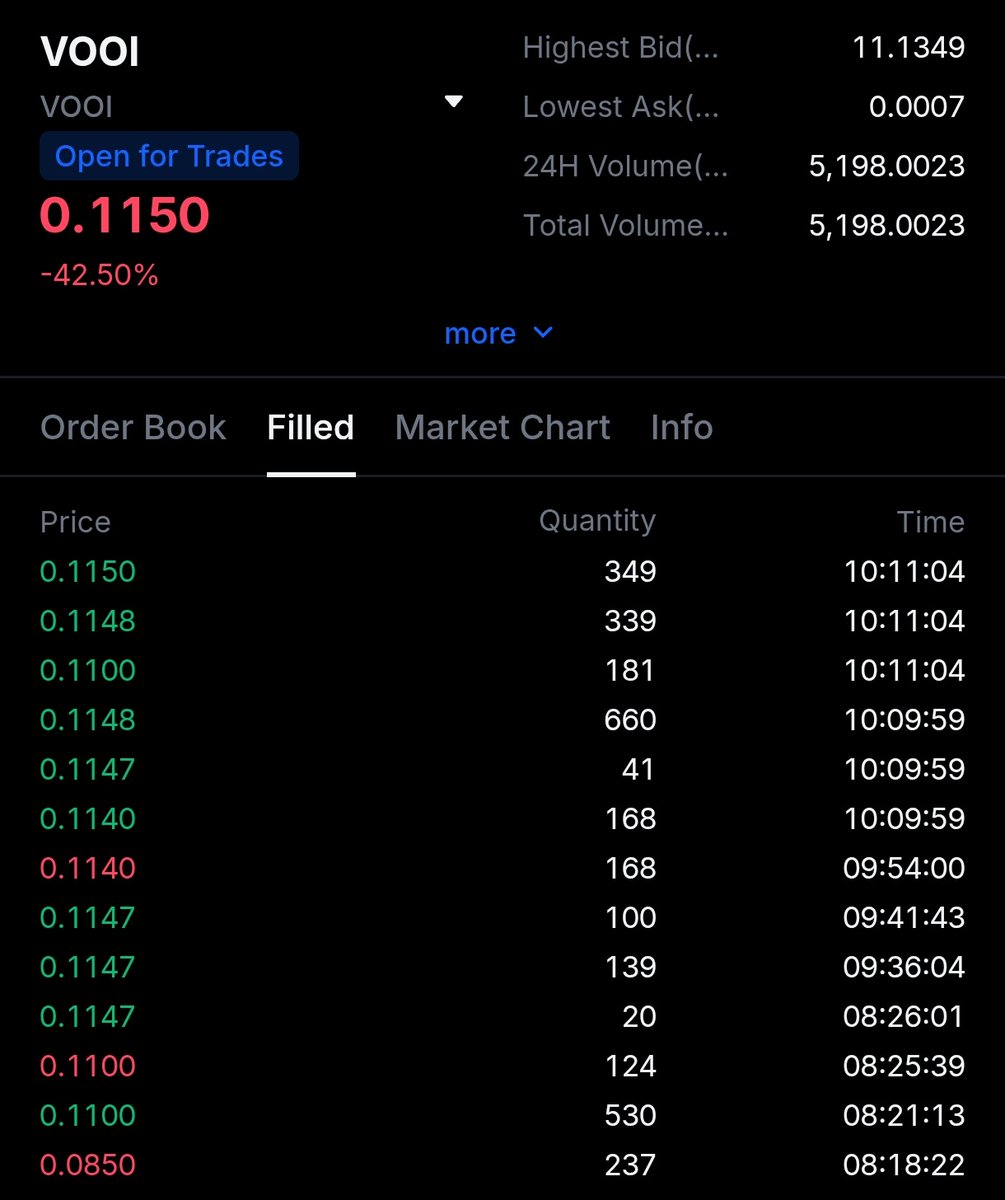The width and height of the screenshot is (1005, 1200).
Task: Click the Lowest Ask value 0.0007
Action: (x=916, y=106)
